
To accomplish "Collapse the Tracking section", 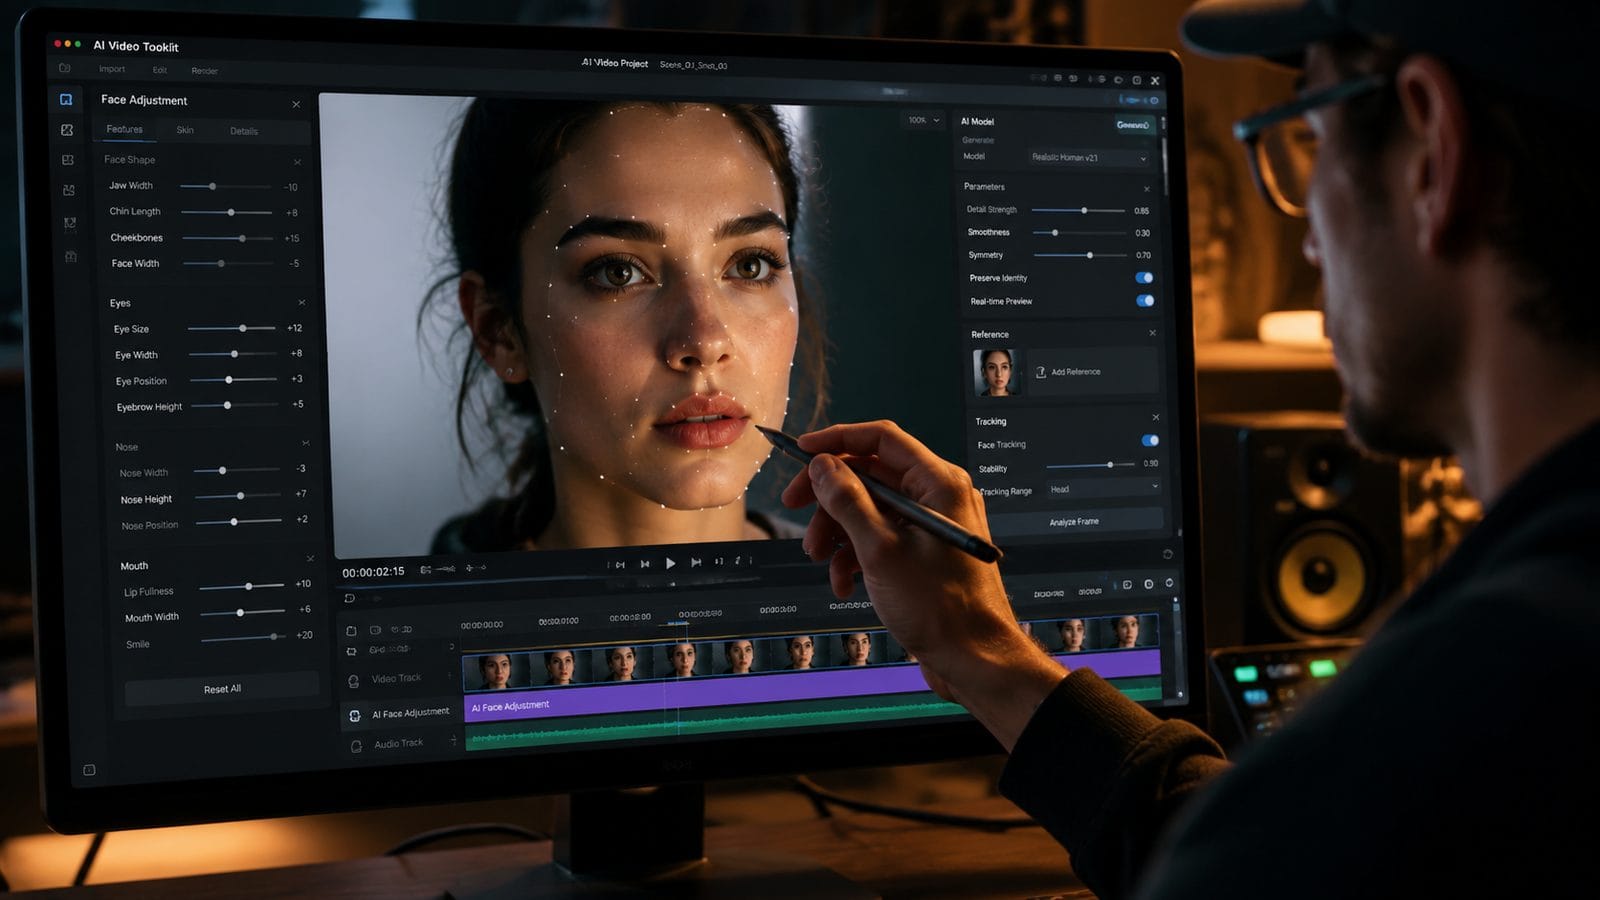I will [x=1156, y=418].
